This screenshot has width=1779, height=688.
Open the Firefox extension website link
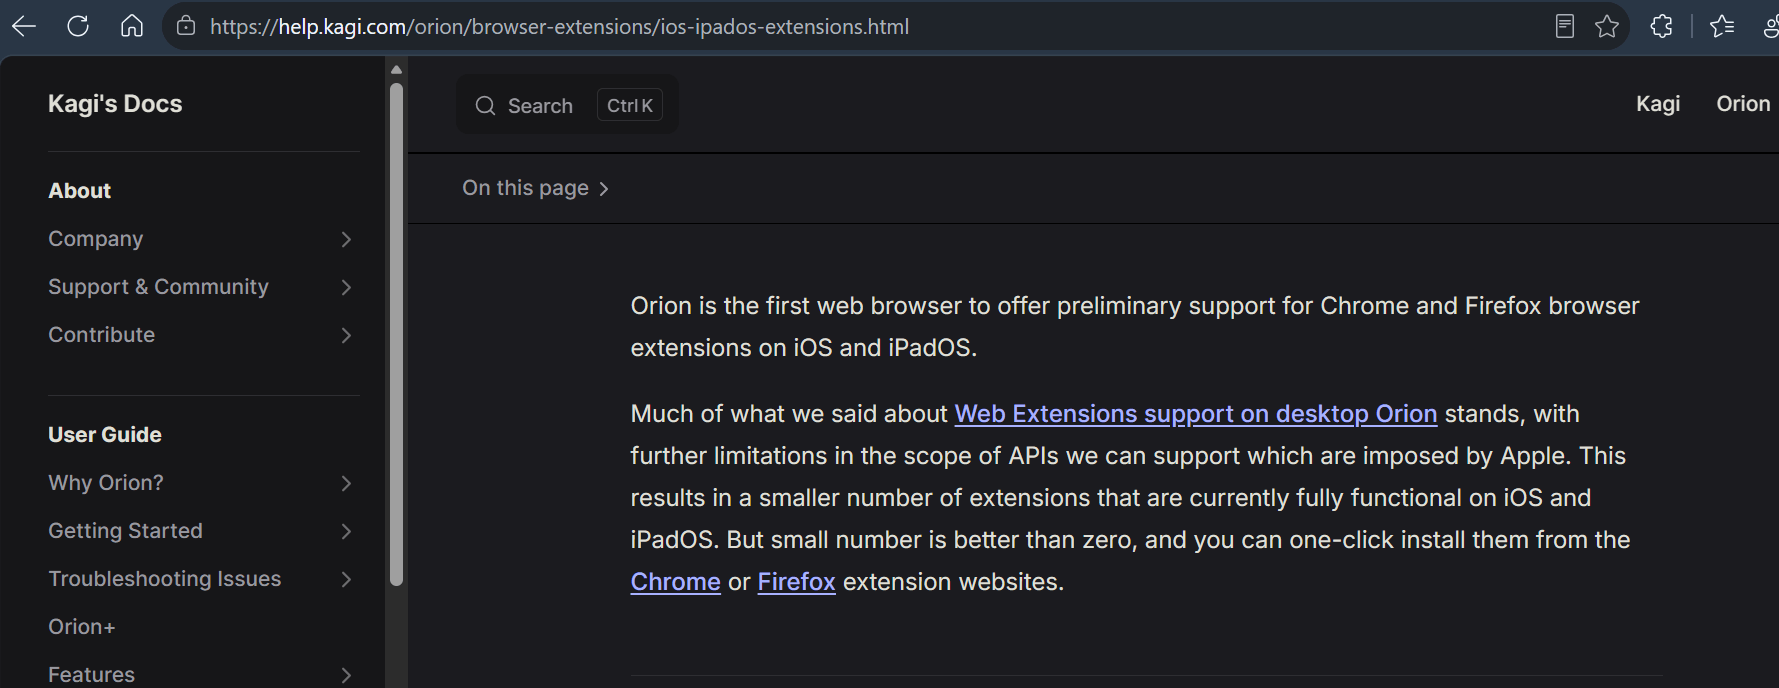tap(796, 582)
